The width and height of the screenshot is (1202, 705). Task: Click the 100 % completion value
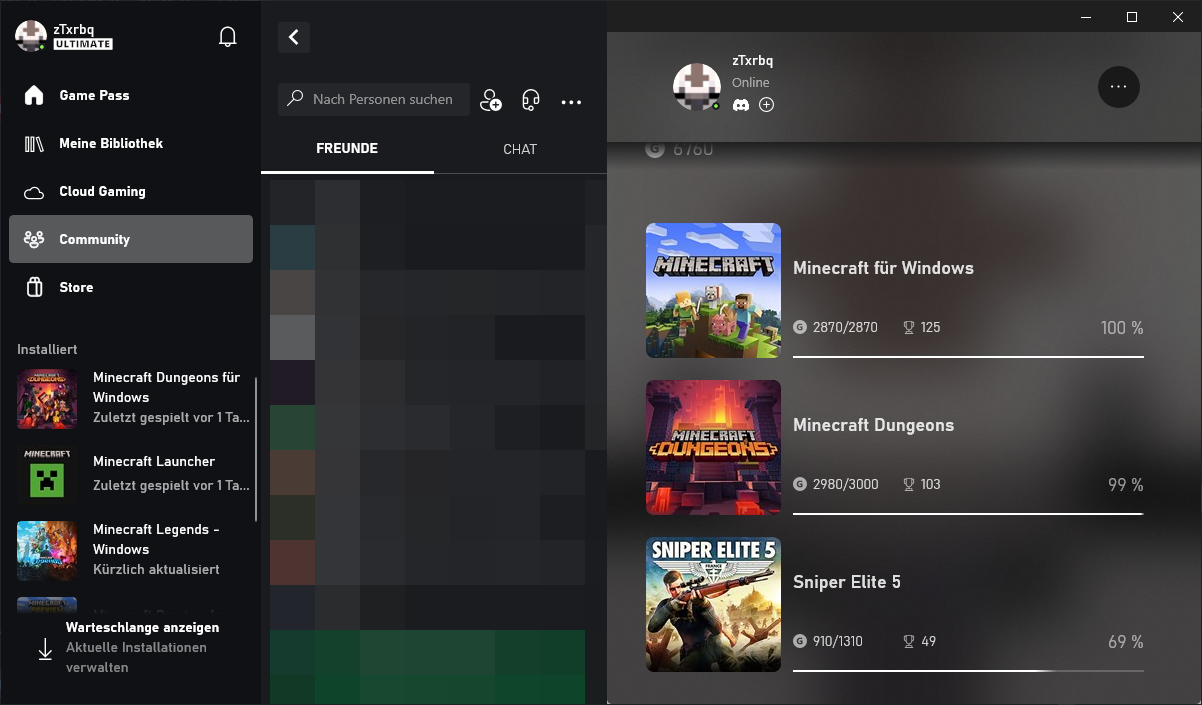[1122, 328]
